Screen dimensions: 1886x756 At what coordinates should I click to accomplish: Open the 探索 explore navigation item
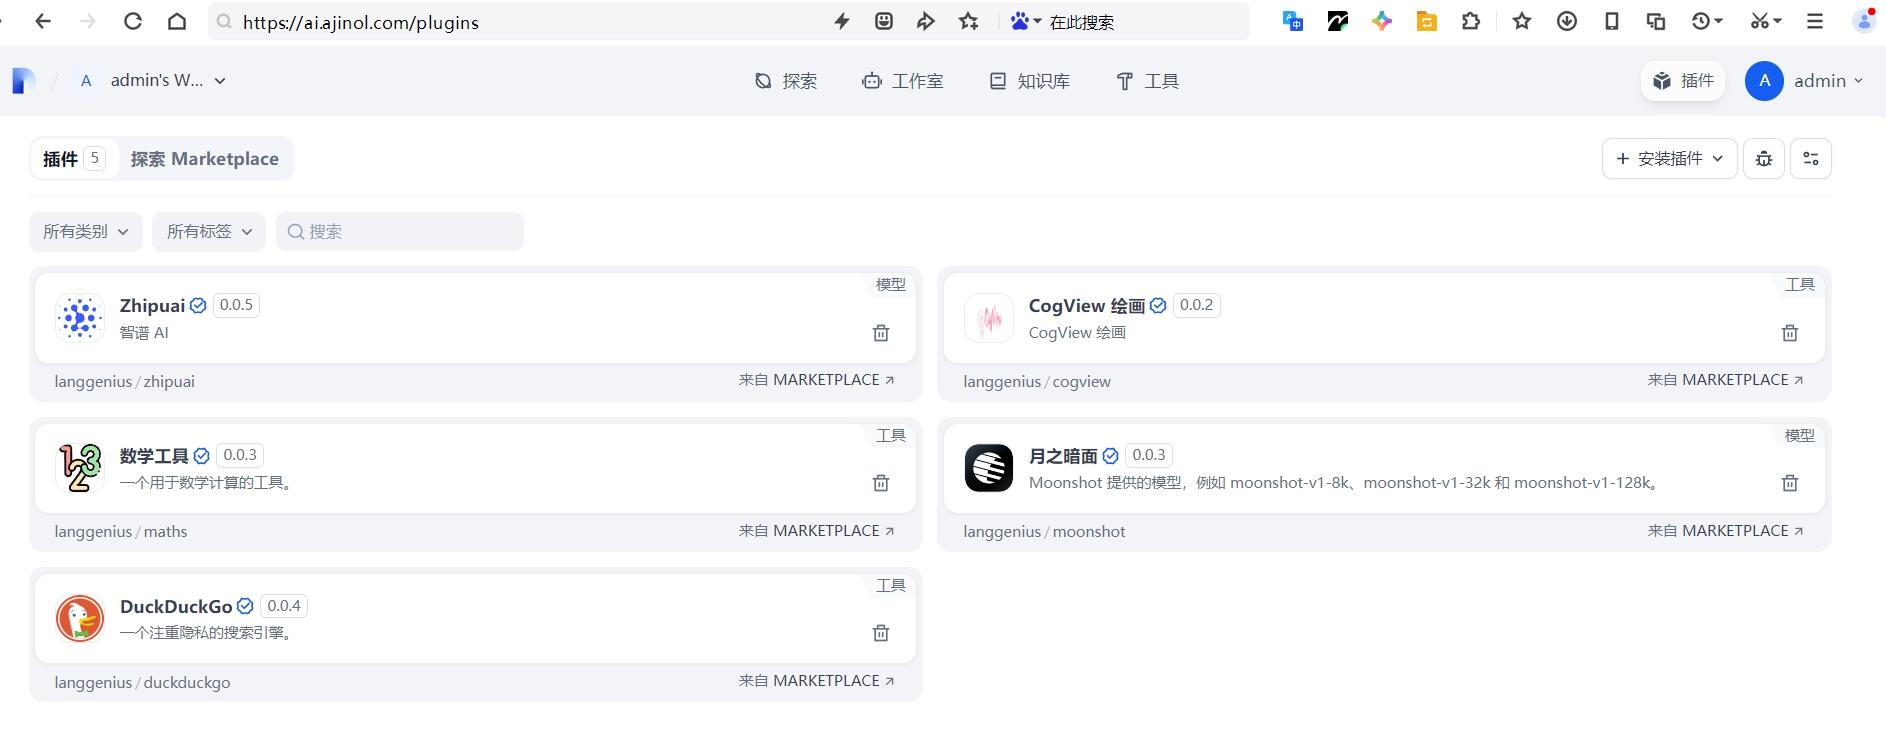pos(786,81)
